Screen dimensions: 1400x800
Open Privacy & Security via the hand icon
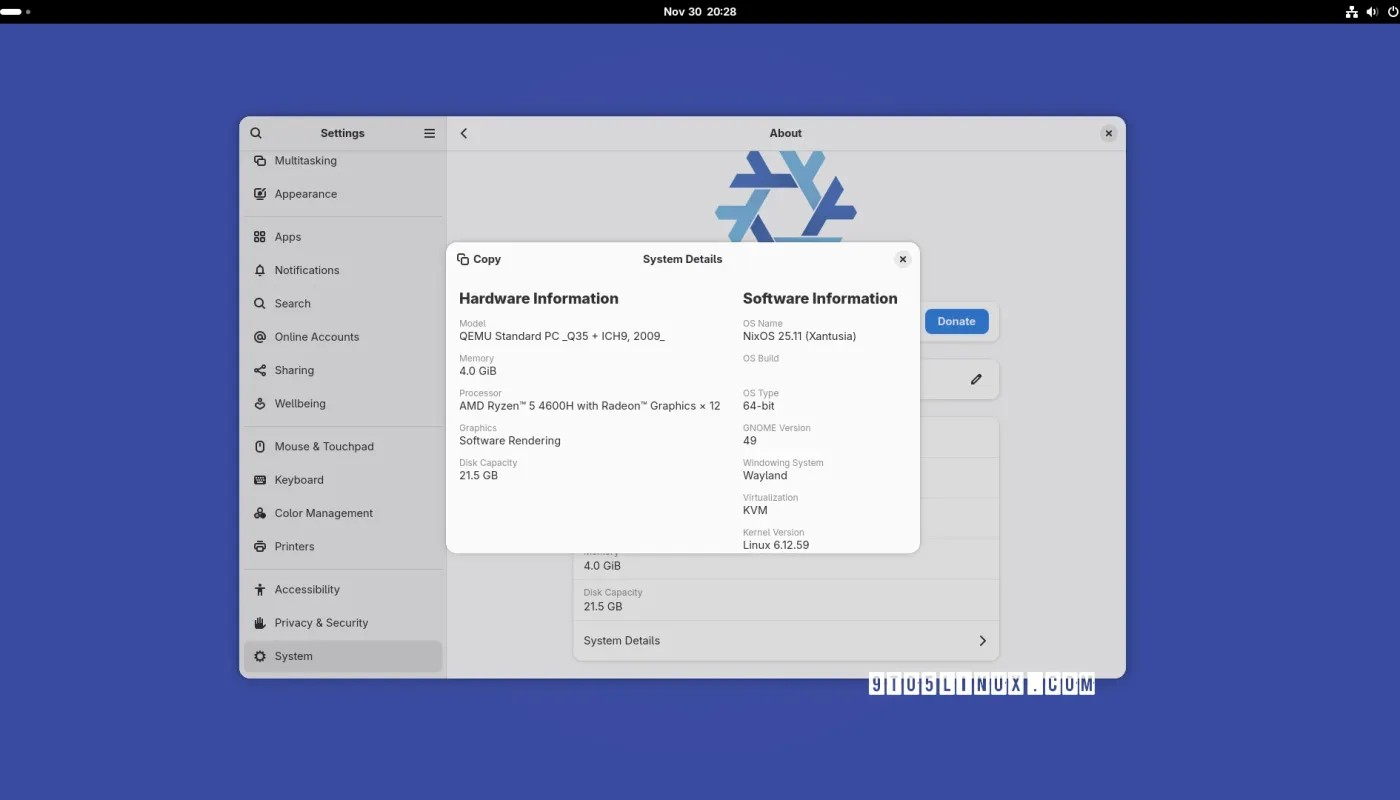pos(259,622)
